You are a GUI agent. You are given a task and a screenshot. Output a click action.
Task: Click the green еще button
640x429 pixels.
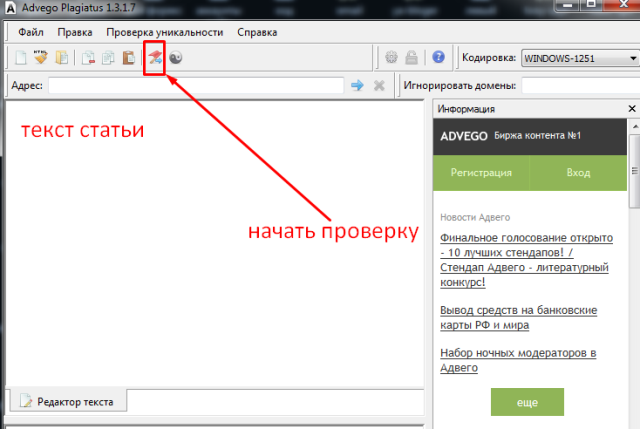527,402
